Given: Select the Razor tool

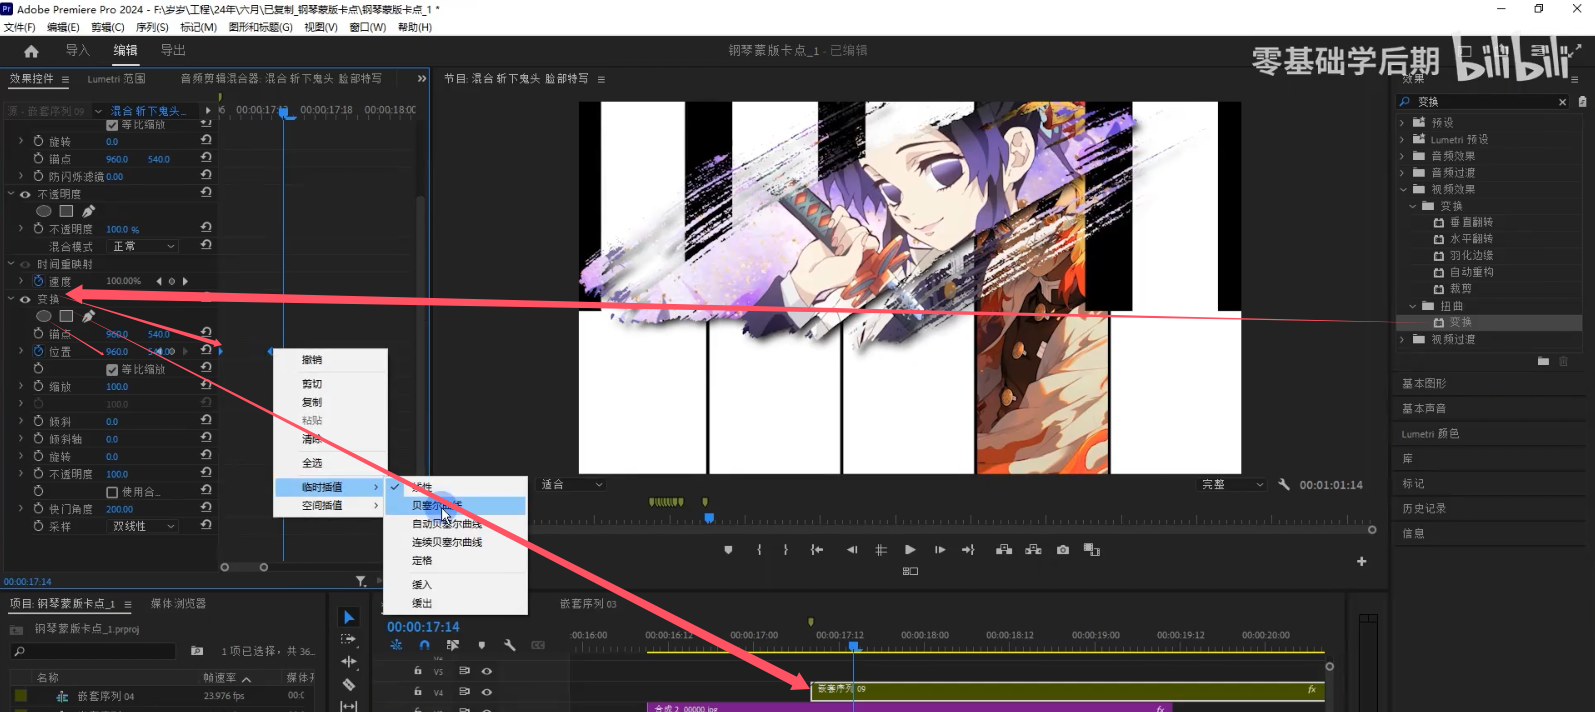Looking at the screenshot, I should tap(348, 685).
